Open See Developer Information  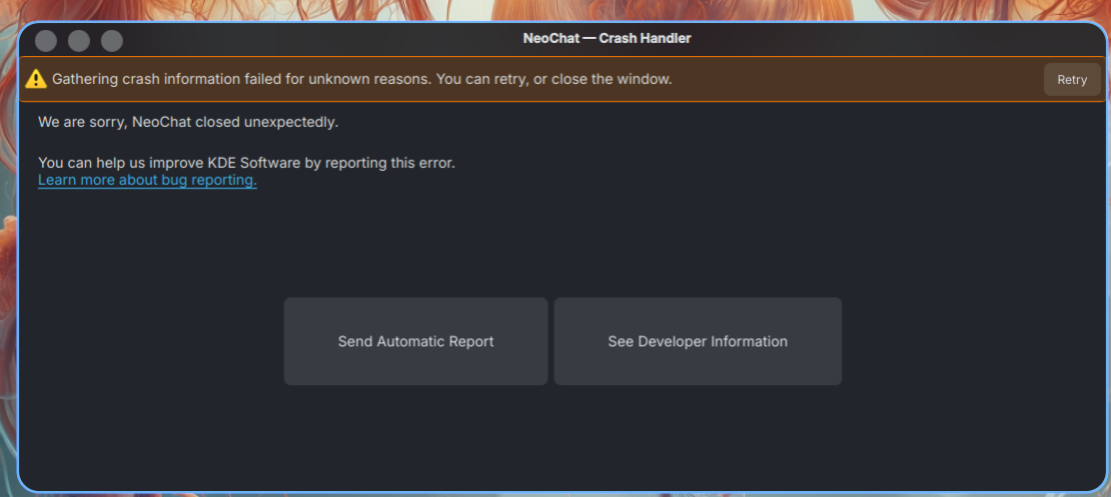pos(697,341)
